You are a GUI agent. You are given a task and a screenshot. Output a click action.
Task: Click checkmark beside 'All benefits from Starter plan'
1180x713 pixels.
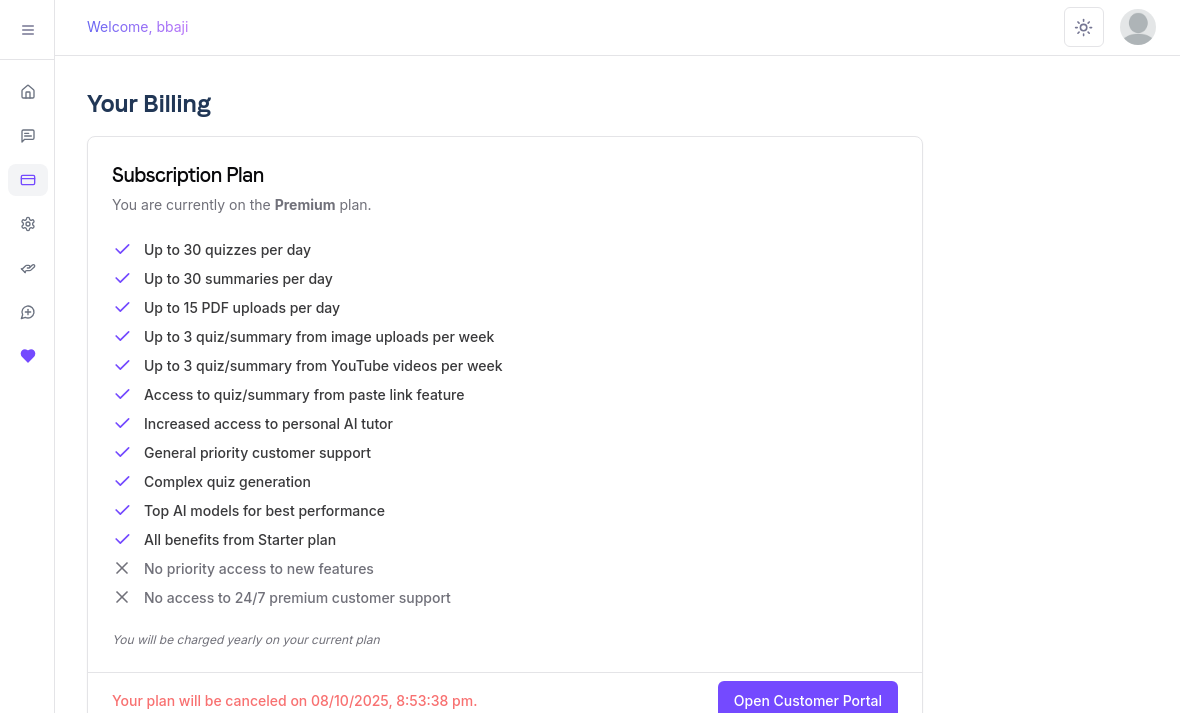click(122, 539)
